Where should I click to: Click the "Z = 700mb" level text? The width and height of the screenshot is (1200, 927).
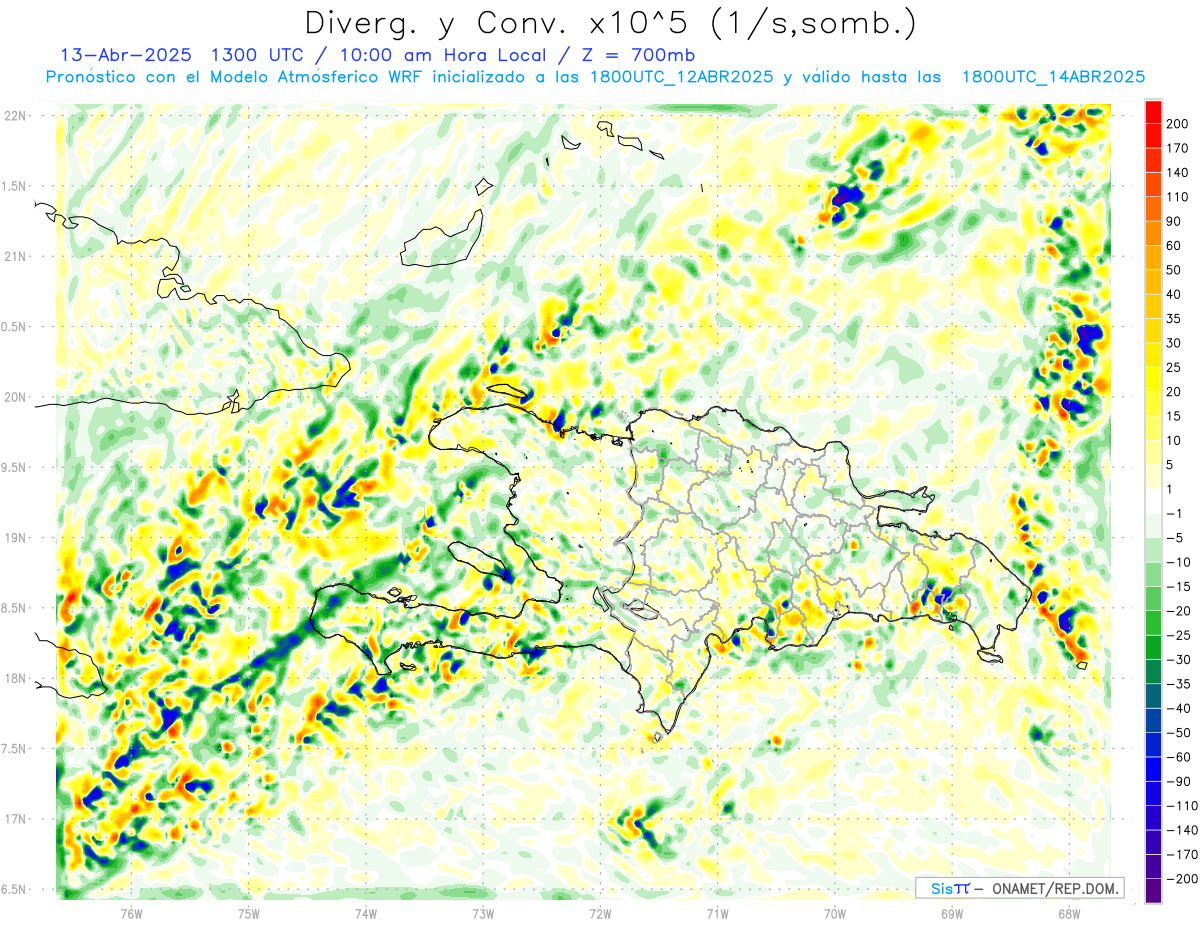pyautogui.click(x=640, y=55)
